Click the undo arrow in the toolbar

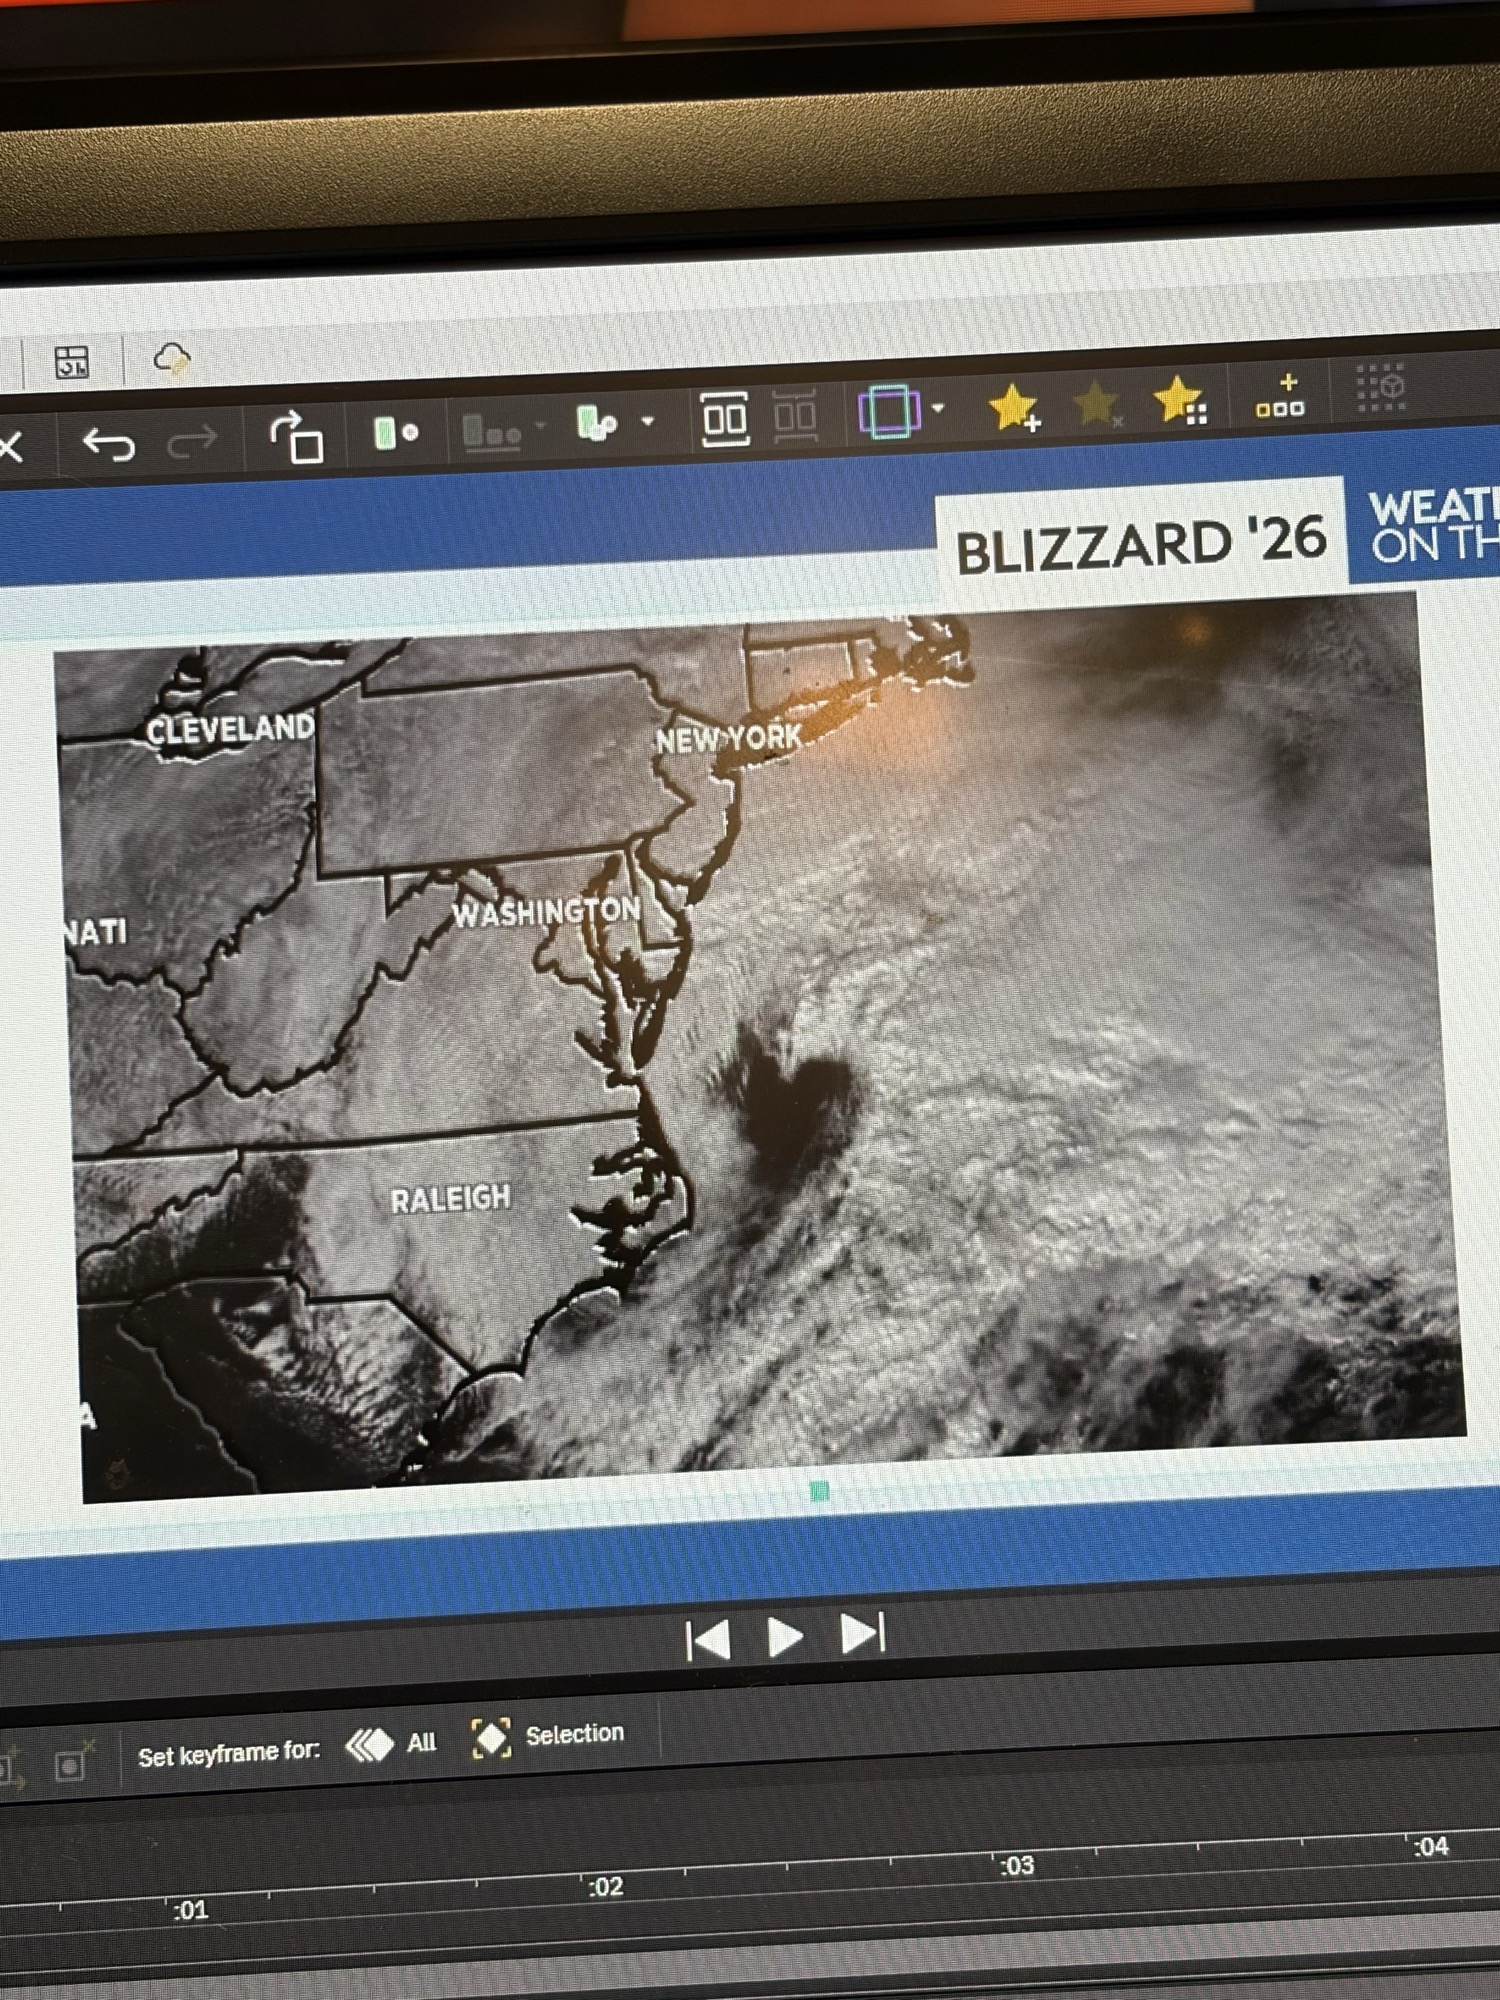[x=108, y=443]
